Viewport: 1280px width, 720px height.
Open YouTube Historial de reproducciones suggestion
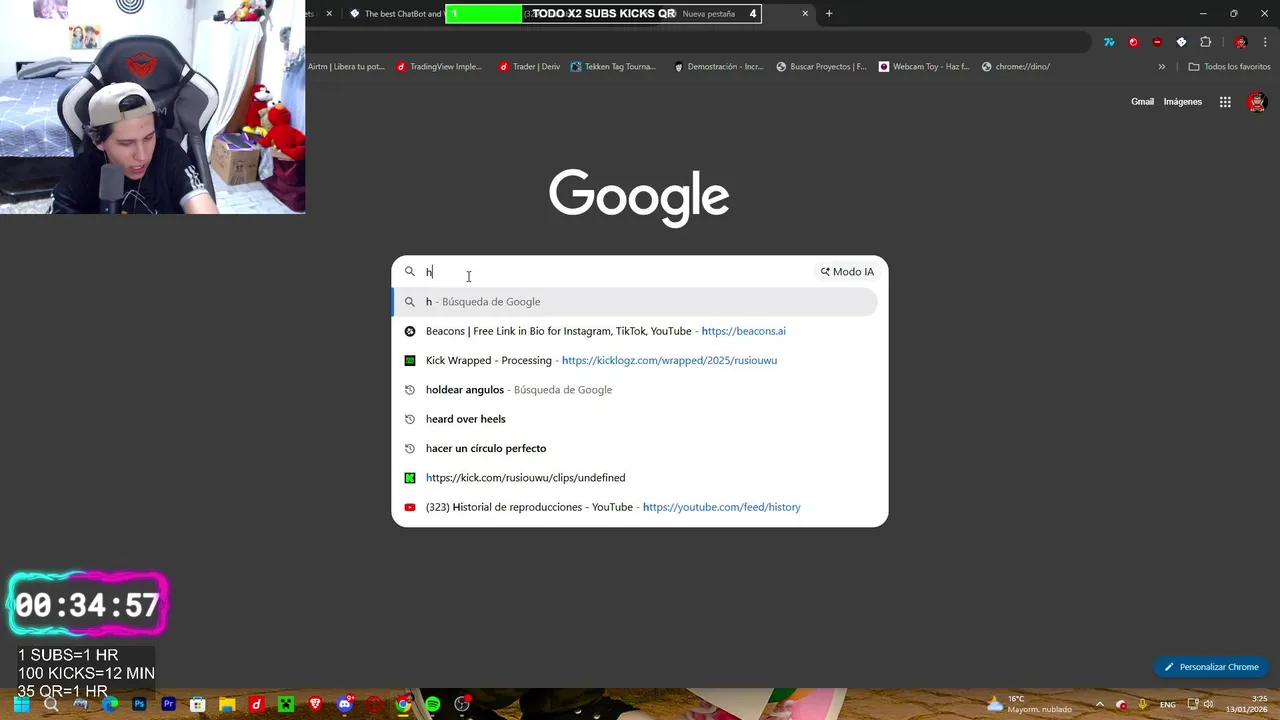click(635, 507)
